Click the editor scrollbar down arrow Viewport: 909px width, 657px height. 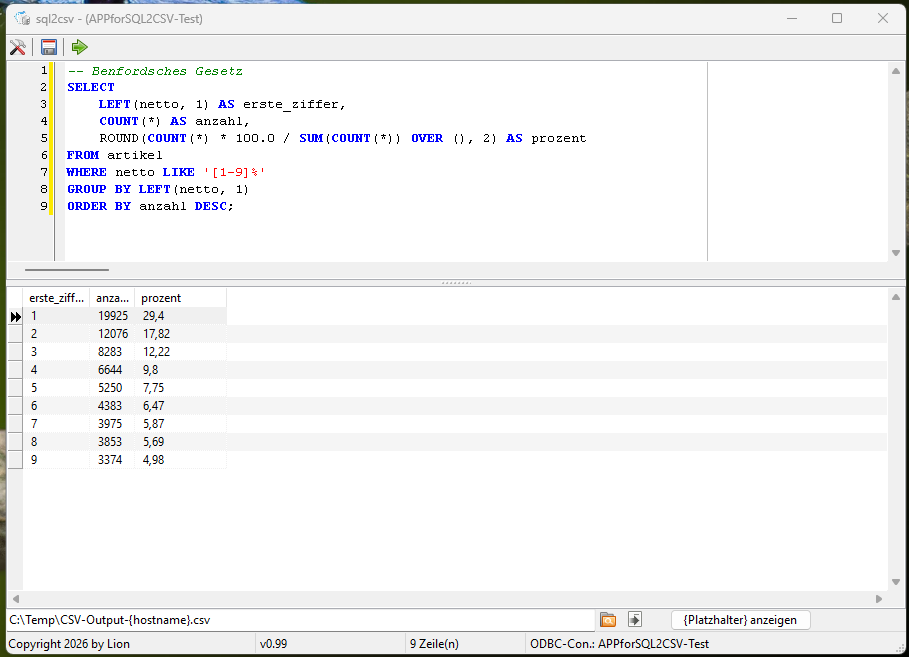896,253
